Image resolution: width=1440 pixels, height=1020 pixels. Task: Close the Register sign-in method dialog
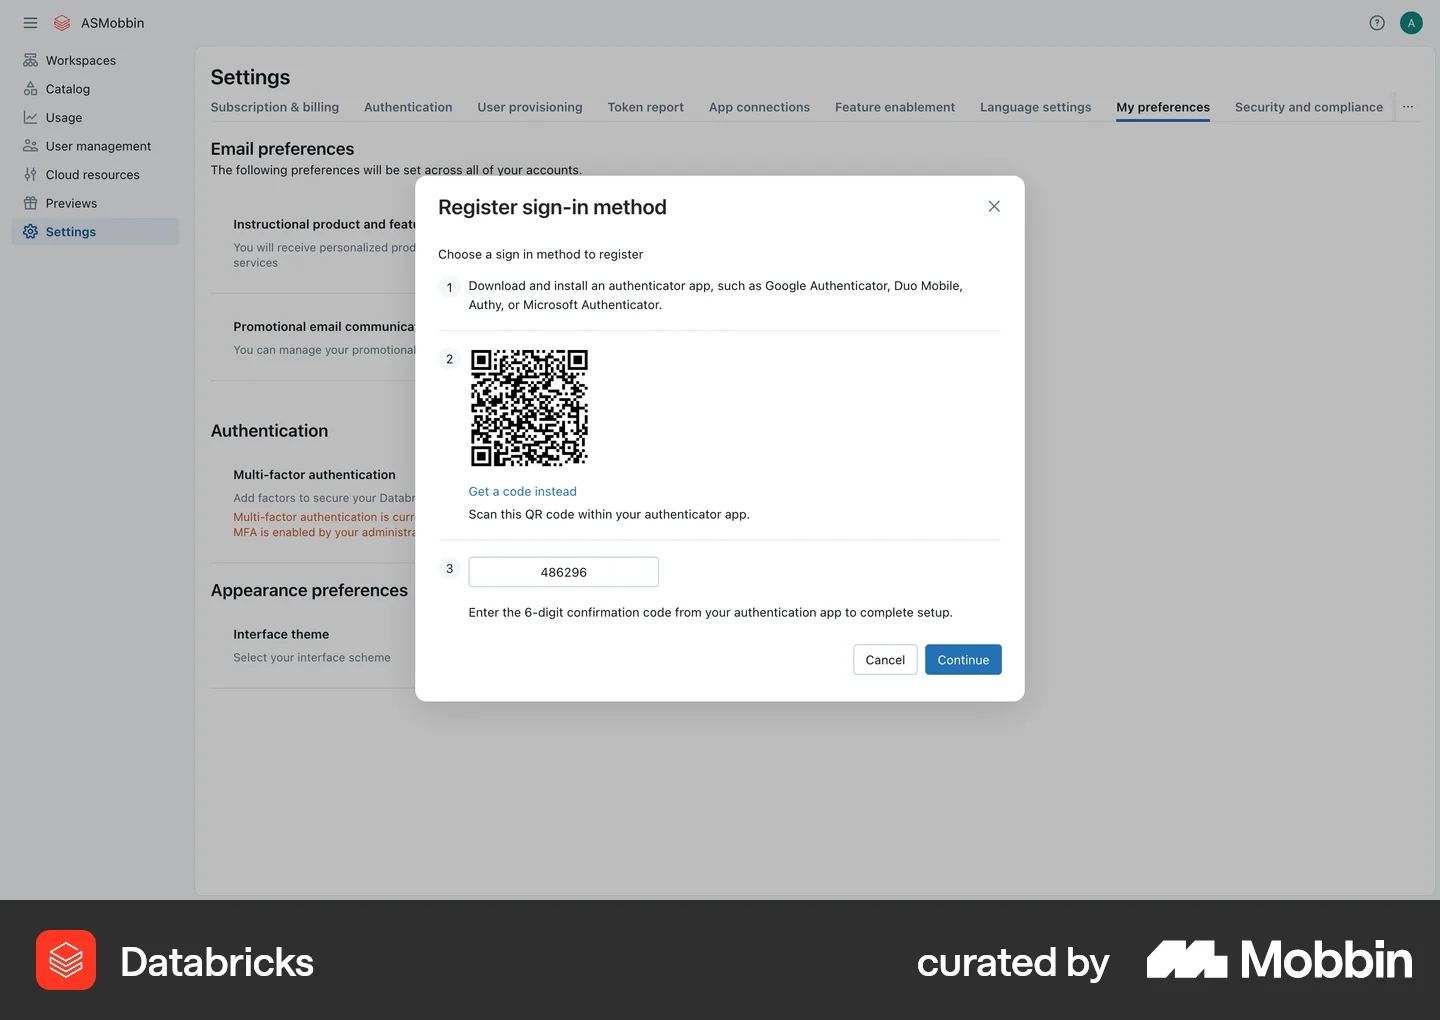pos(994,206)
